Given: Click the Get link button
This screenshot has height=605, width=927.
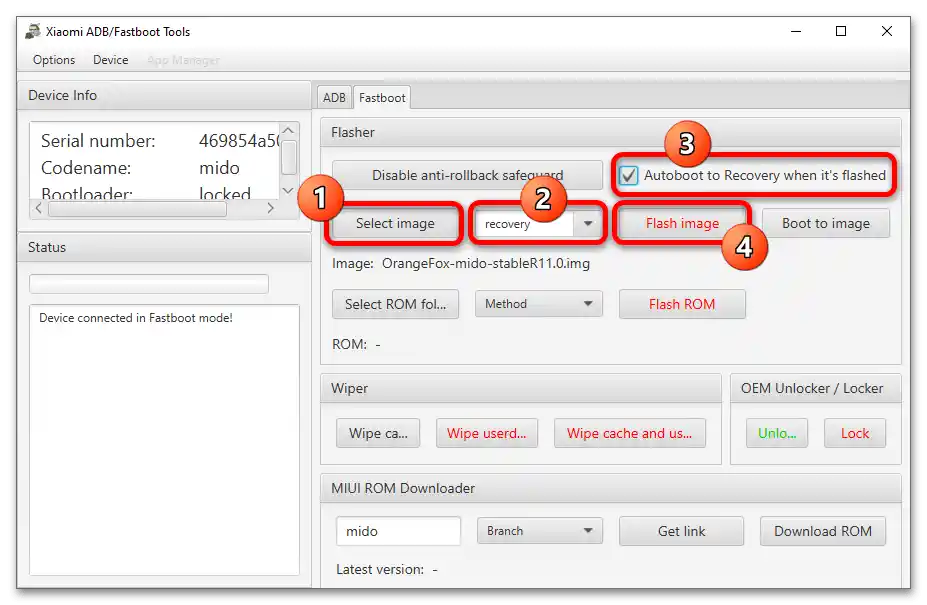Looking at the screenshot, I should click(x=681, y=531).
